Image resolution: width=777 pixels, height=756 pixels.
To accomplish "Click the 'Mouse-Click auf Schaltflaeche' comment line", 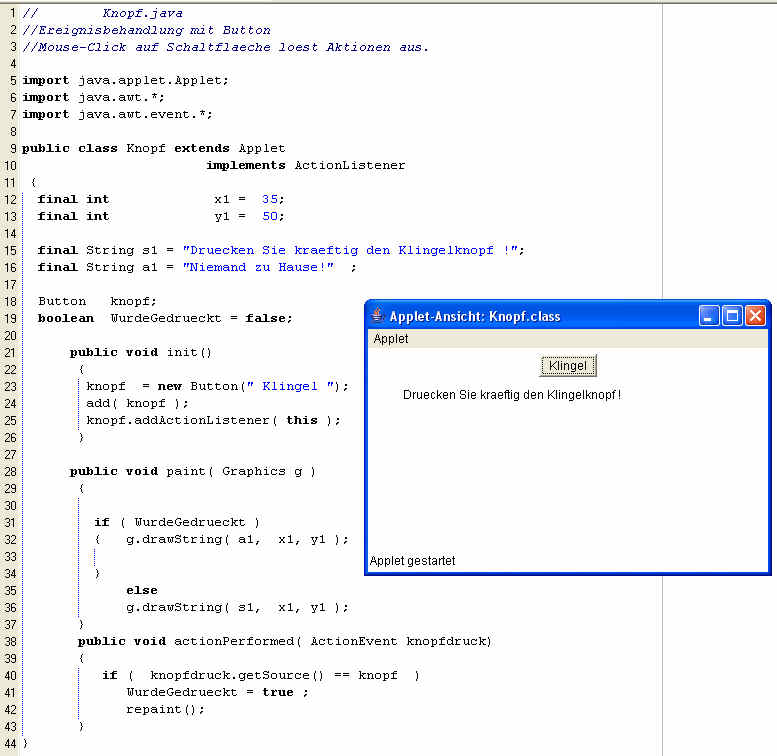I will click(226, 47).
